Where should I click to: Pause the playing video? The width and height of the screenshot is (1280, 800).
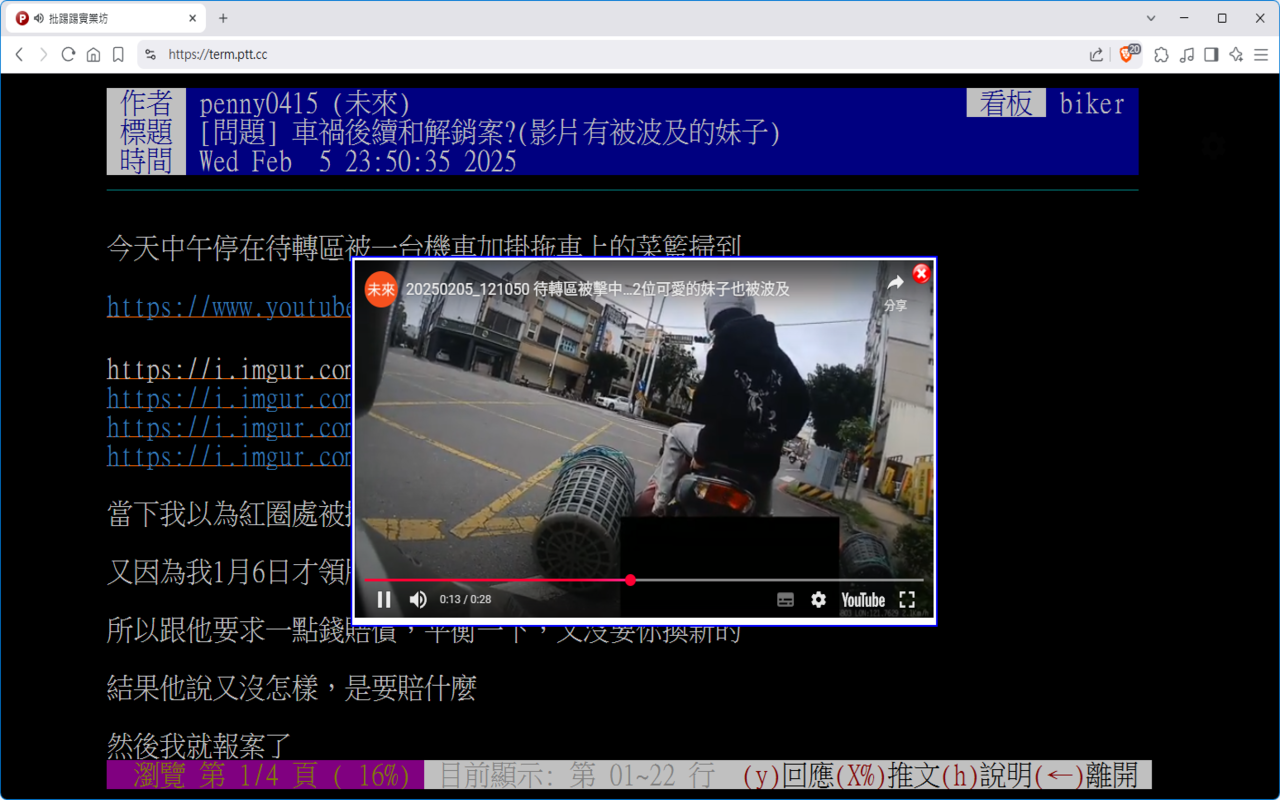pyautogui.click(x=384, y=599)
